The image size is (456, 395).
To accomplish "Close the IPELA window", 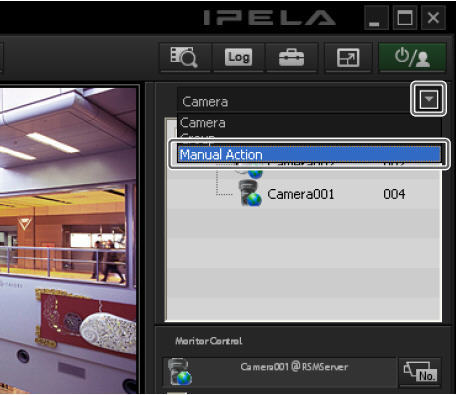I will pyautogui.click(x=433, y=18).
